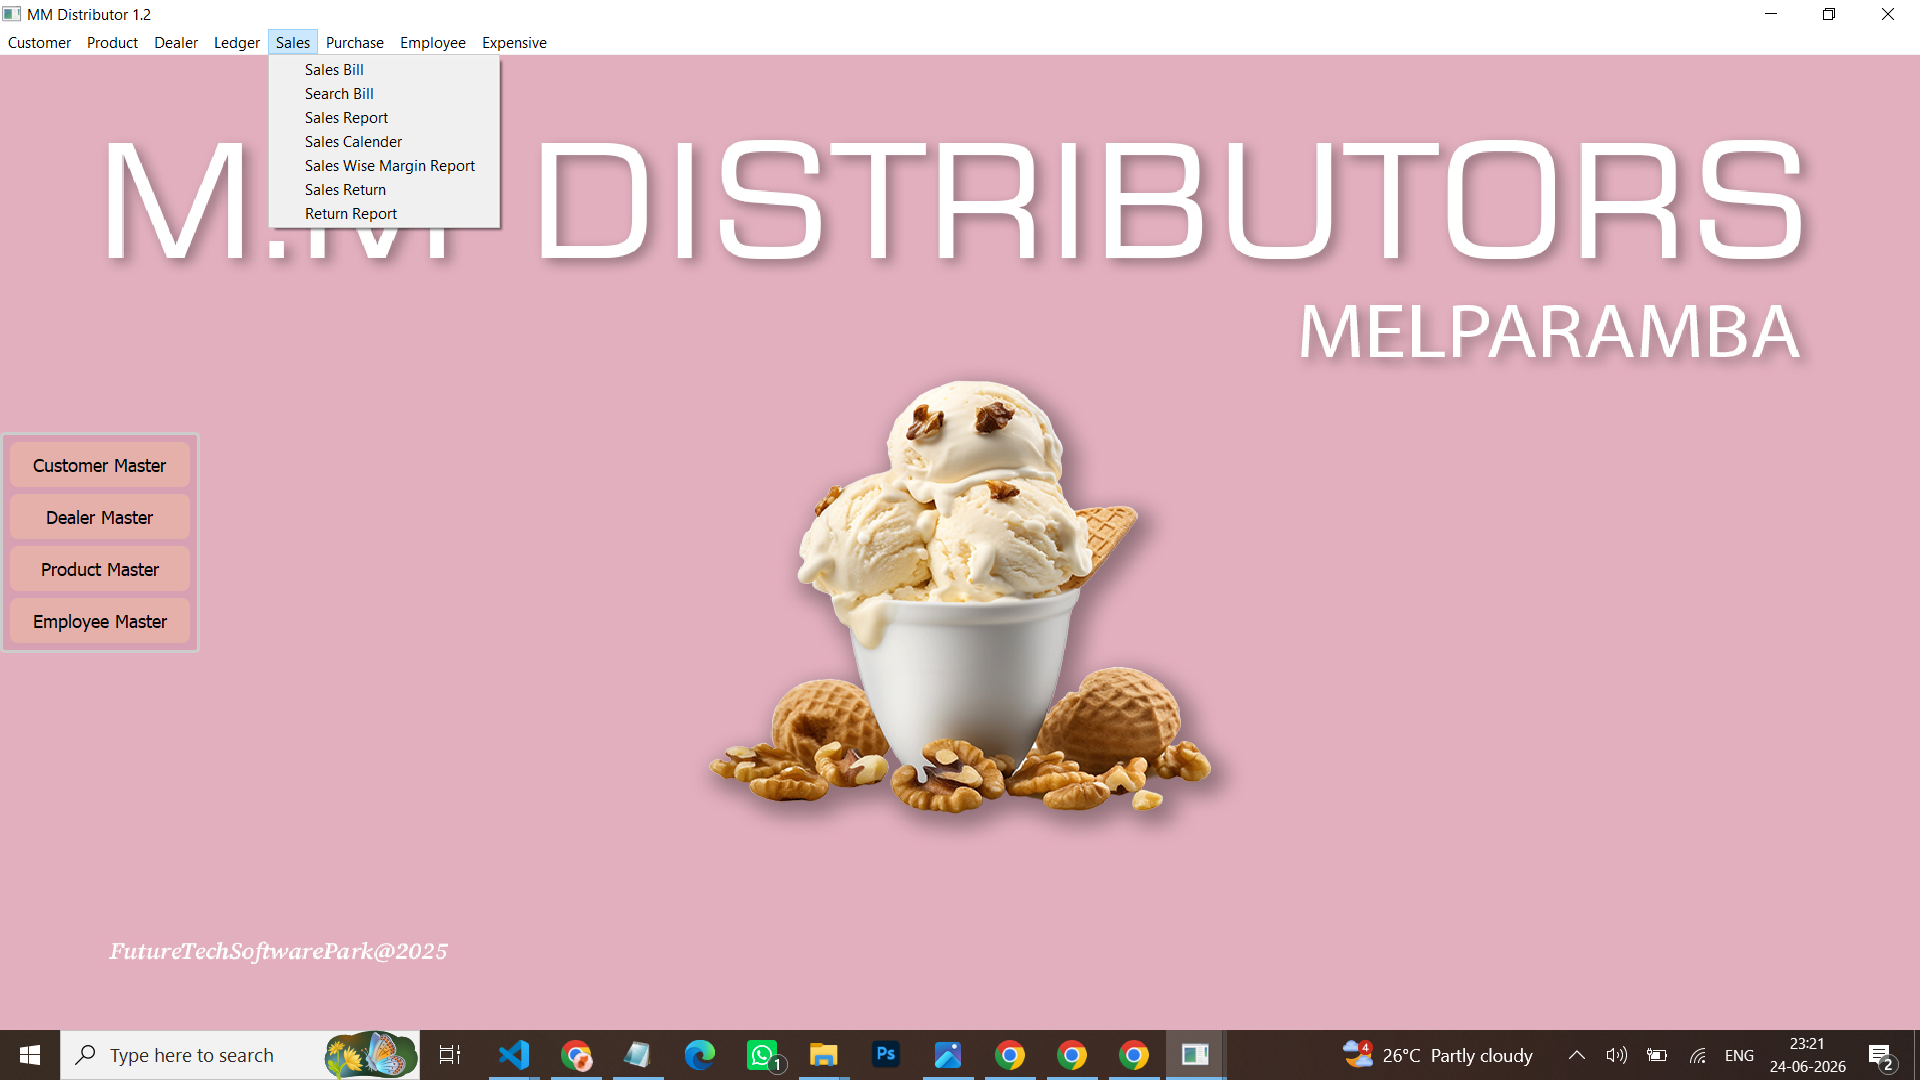
Task: Open the Product Master button
Action: [100, 570]
